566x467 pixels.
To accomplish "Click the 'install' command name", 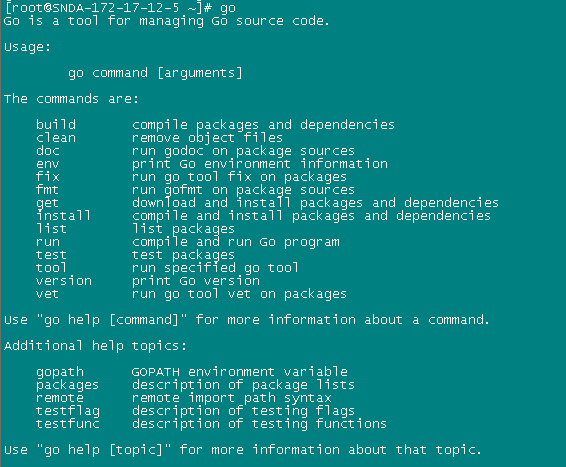I will [63, 215].
